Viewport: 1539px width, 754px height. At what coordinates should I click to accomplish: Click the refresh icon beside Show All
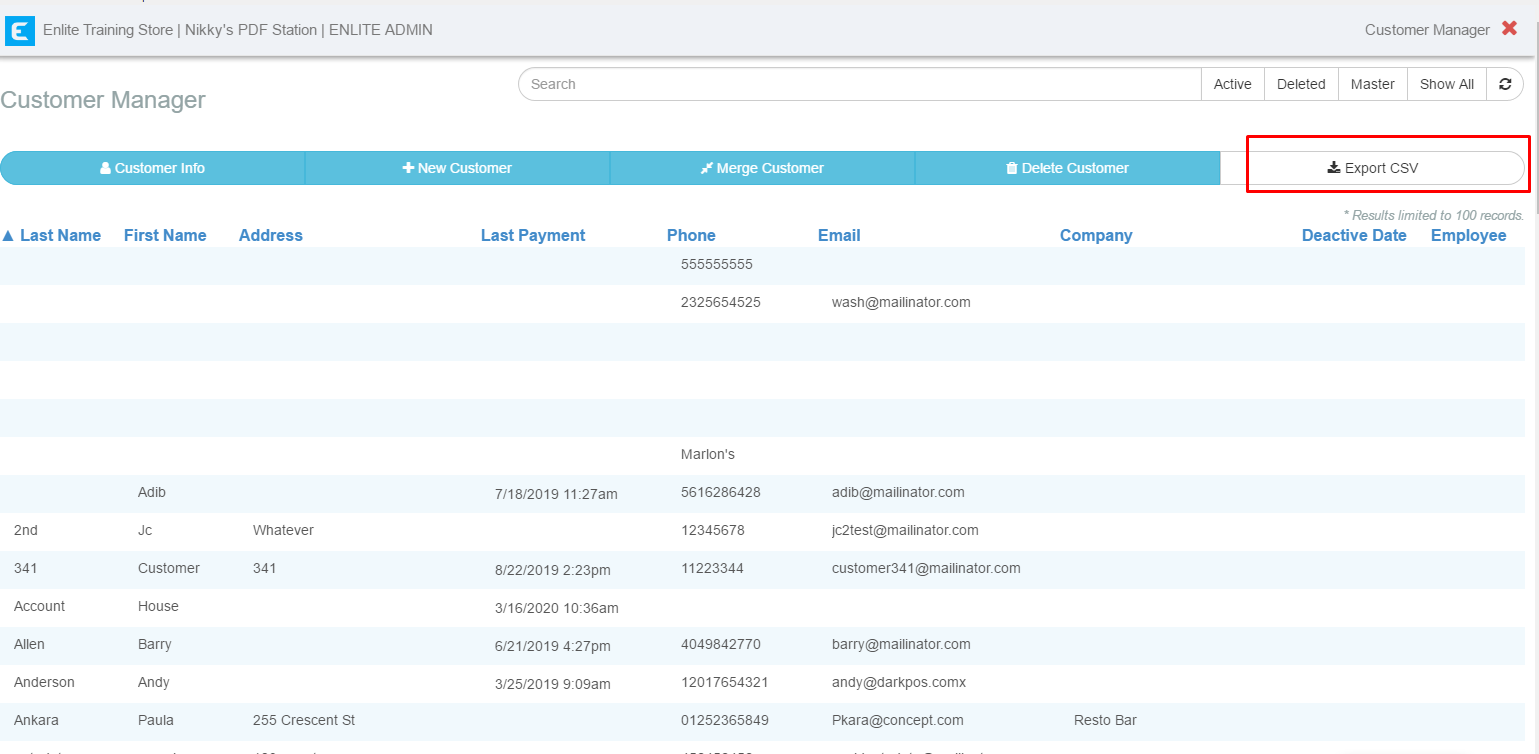(x=1505, y=84)
